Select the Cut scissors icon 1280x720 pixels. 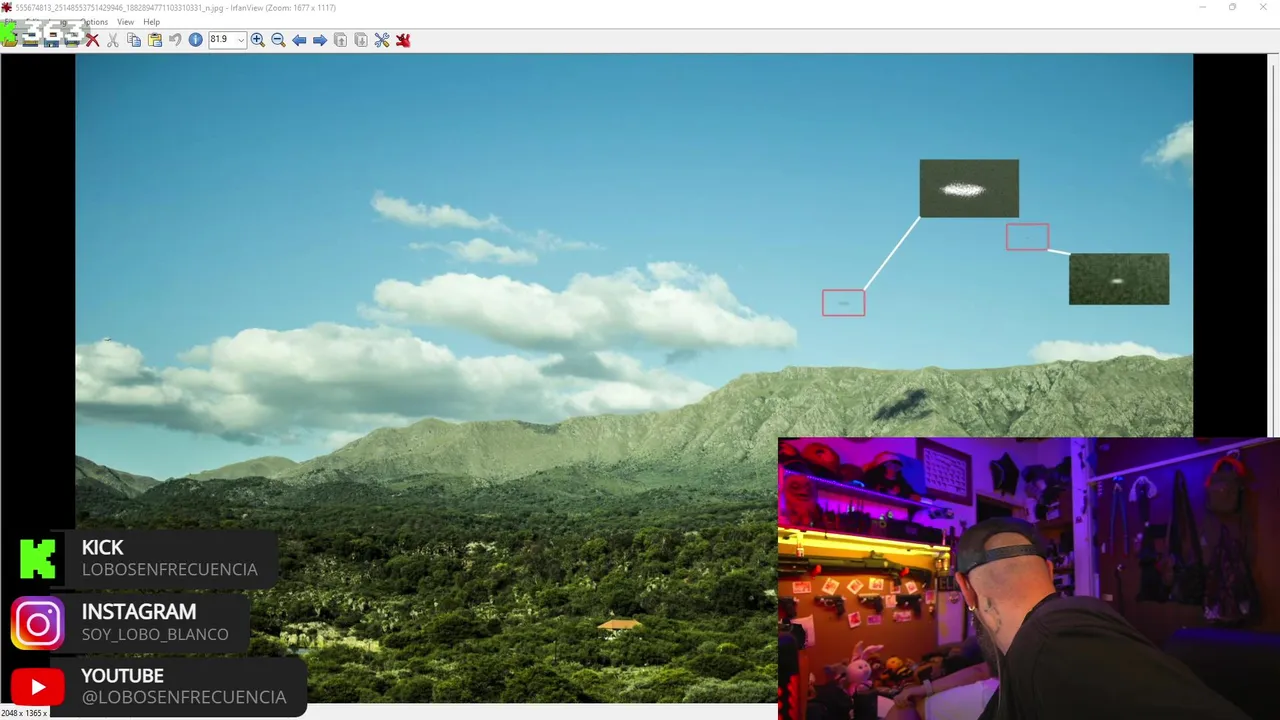[x=113, y=40]
